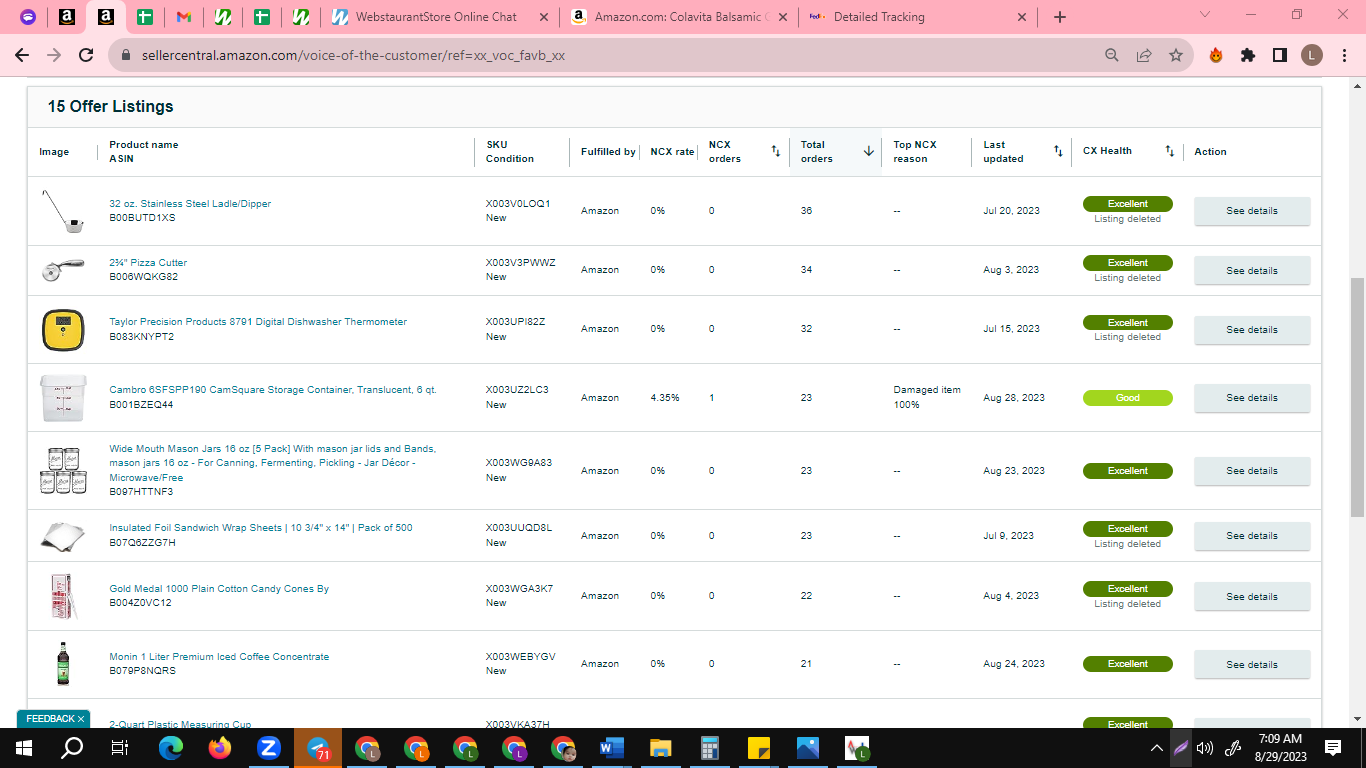Open the Windows Start menu
The width and height of the screenshot is (1366, 768).
pos(24,748)
